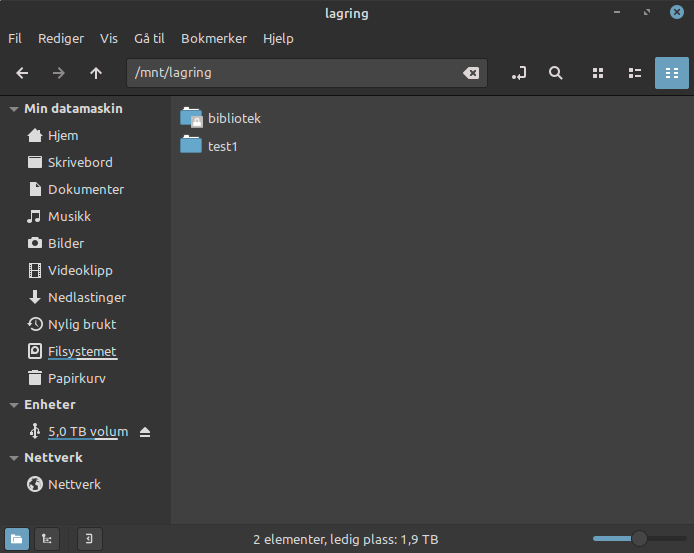Viewport: 694px width, 553px height.
Task: Open file search with the magnifier icon
Action: pyautogui.click(x=555, y=73)
